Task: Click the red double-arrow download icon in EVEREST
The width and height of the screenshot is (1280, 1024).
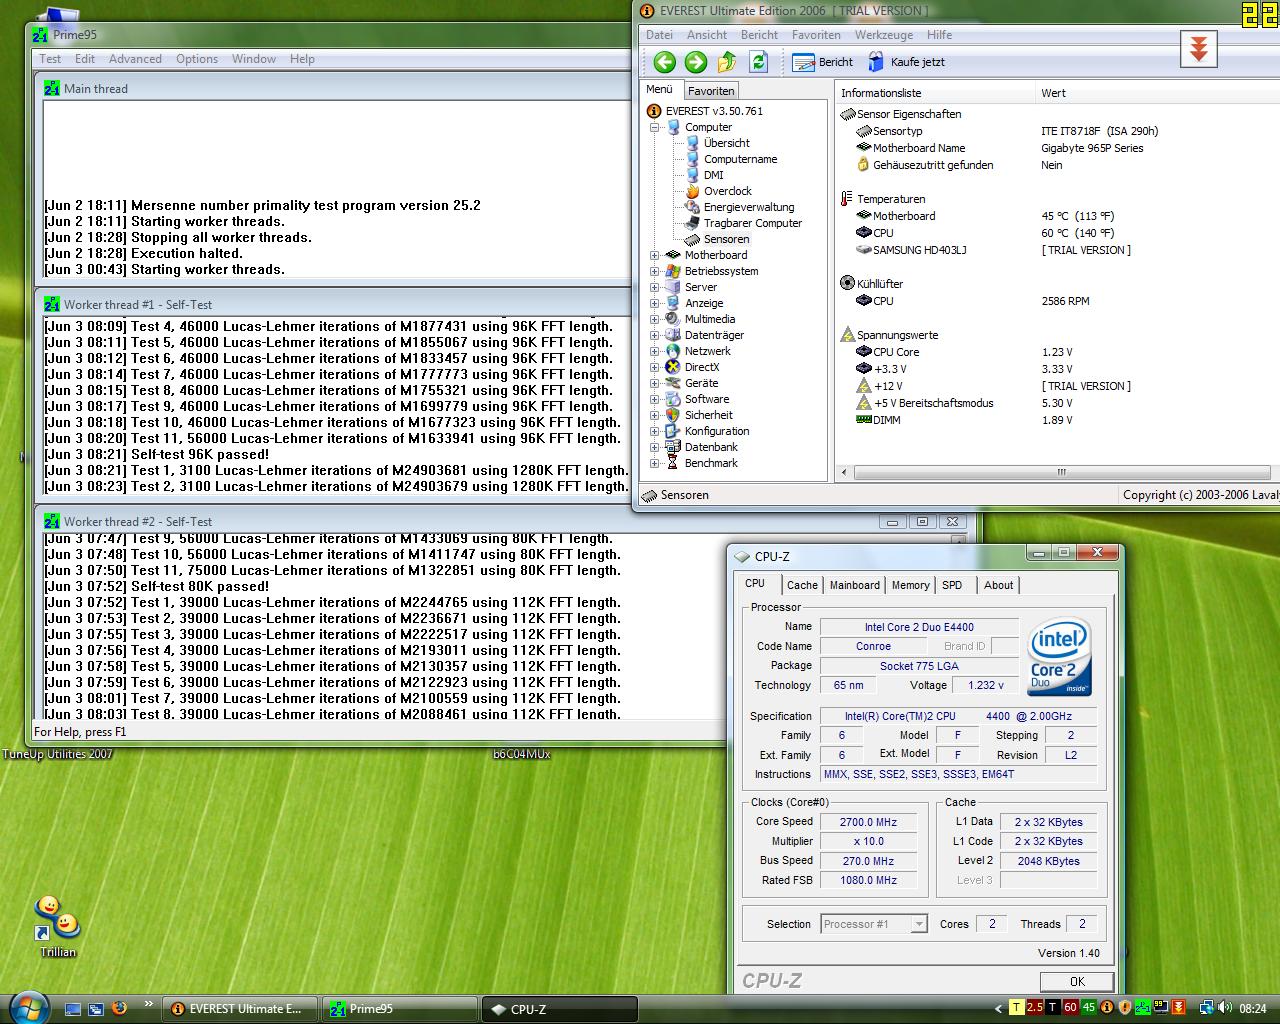Action: (x=1198, y=49)
